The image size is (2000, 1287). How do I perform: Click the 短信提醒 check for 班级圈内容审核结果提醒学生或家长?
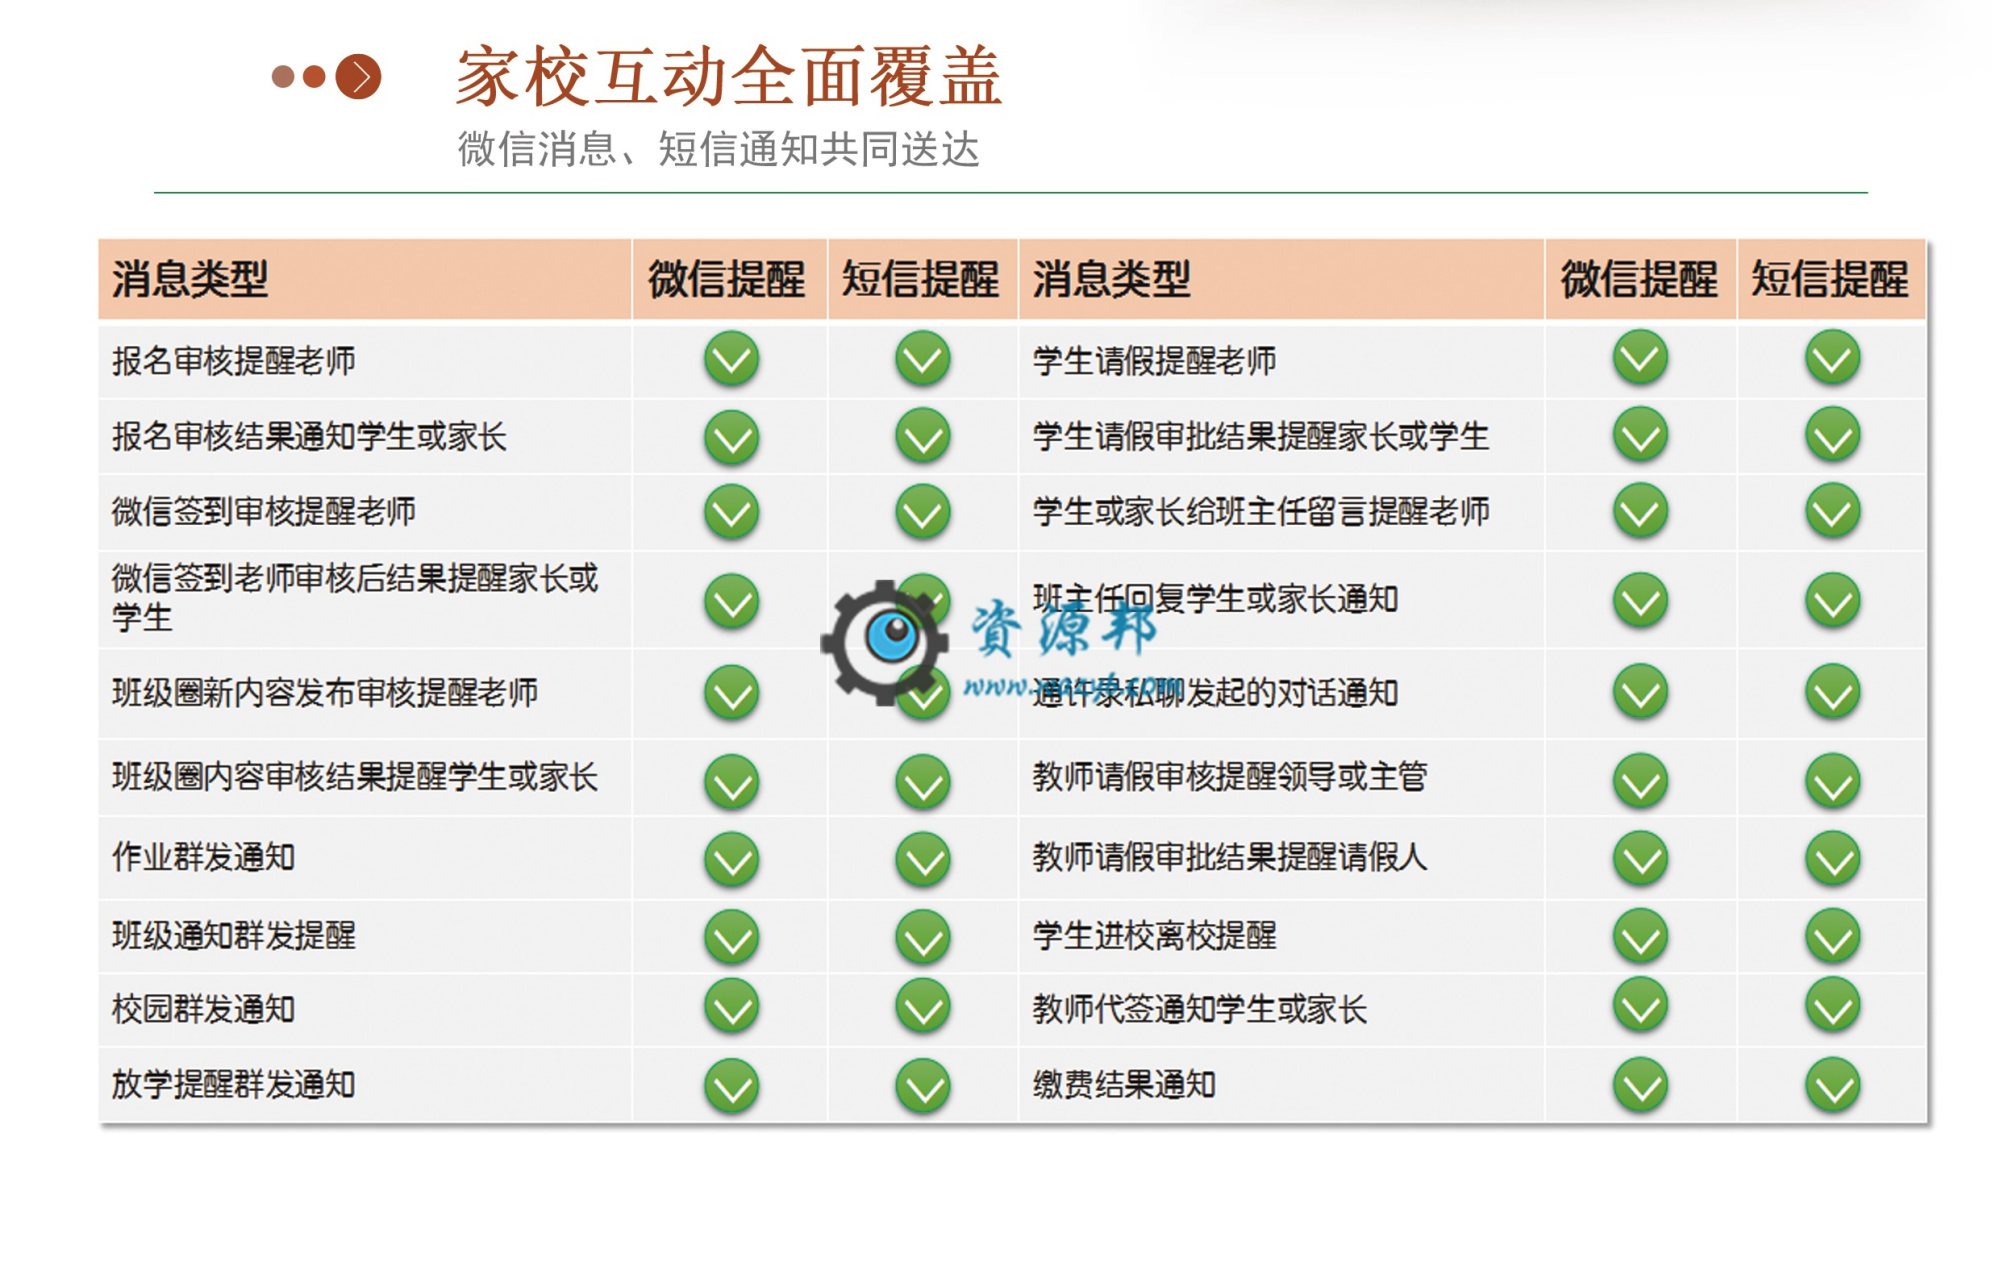[923, 781]
